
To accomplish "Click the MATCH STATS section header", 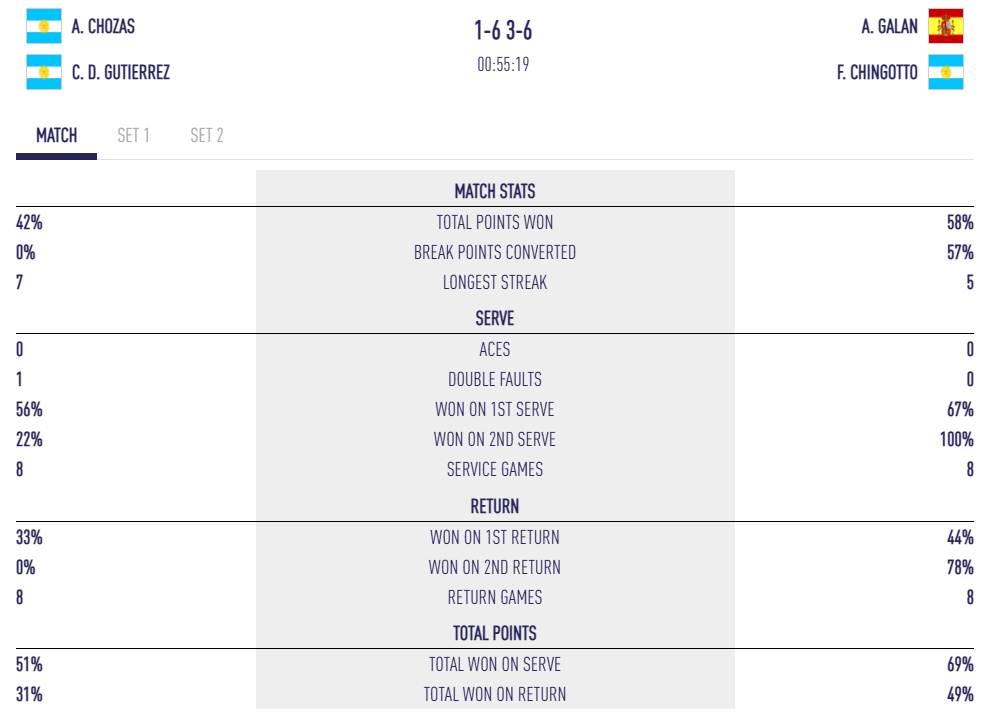I will pos(495,191).
